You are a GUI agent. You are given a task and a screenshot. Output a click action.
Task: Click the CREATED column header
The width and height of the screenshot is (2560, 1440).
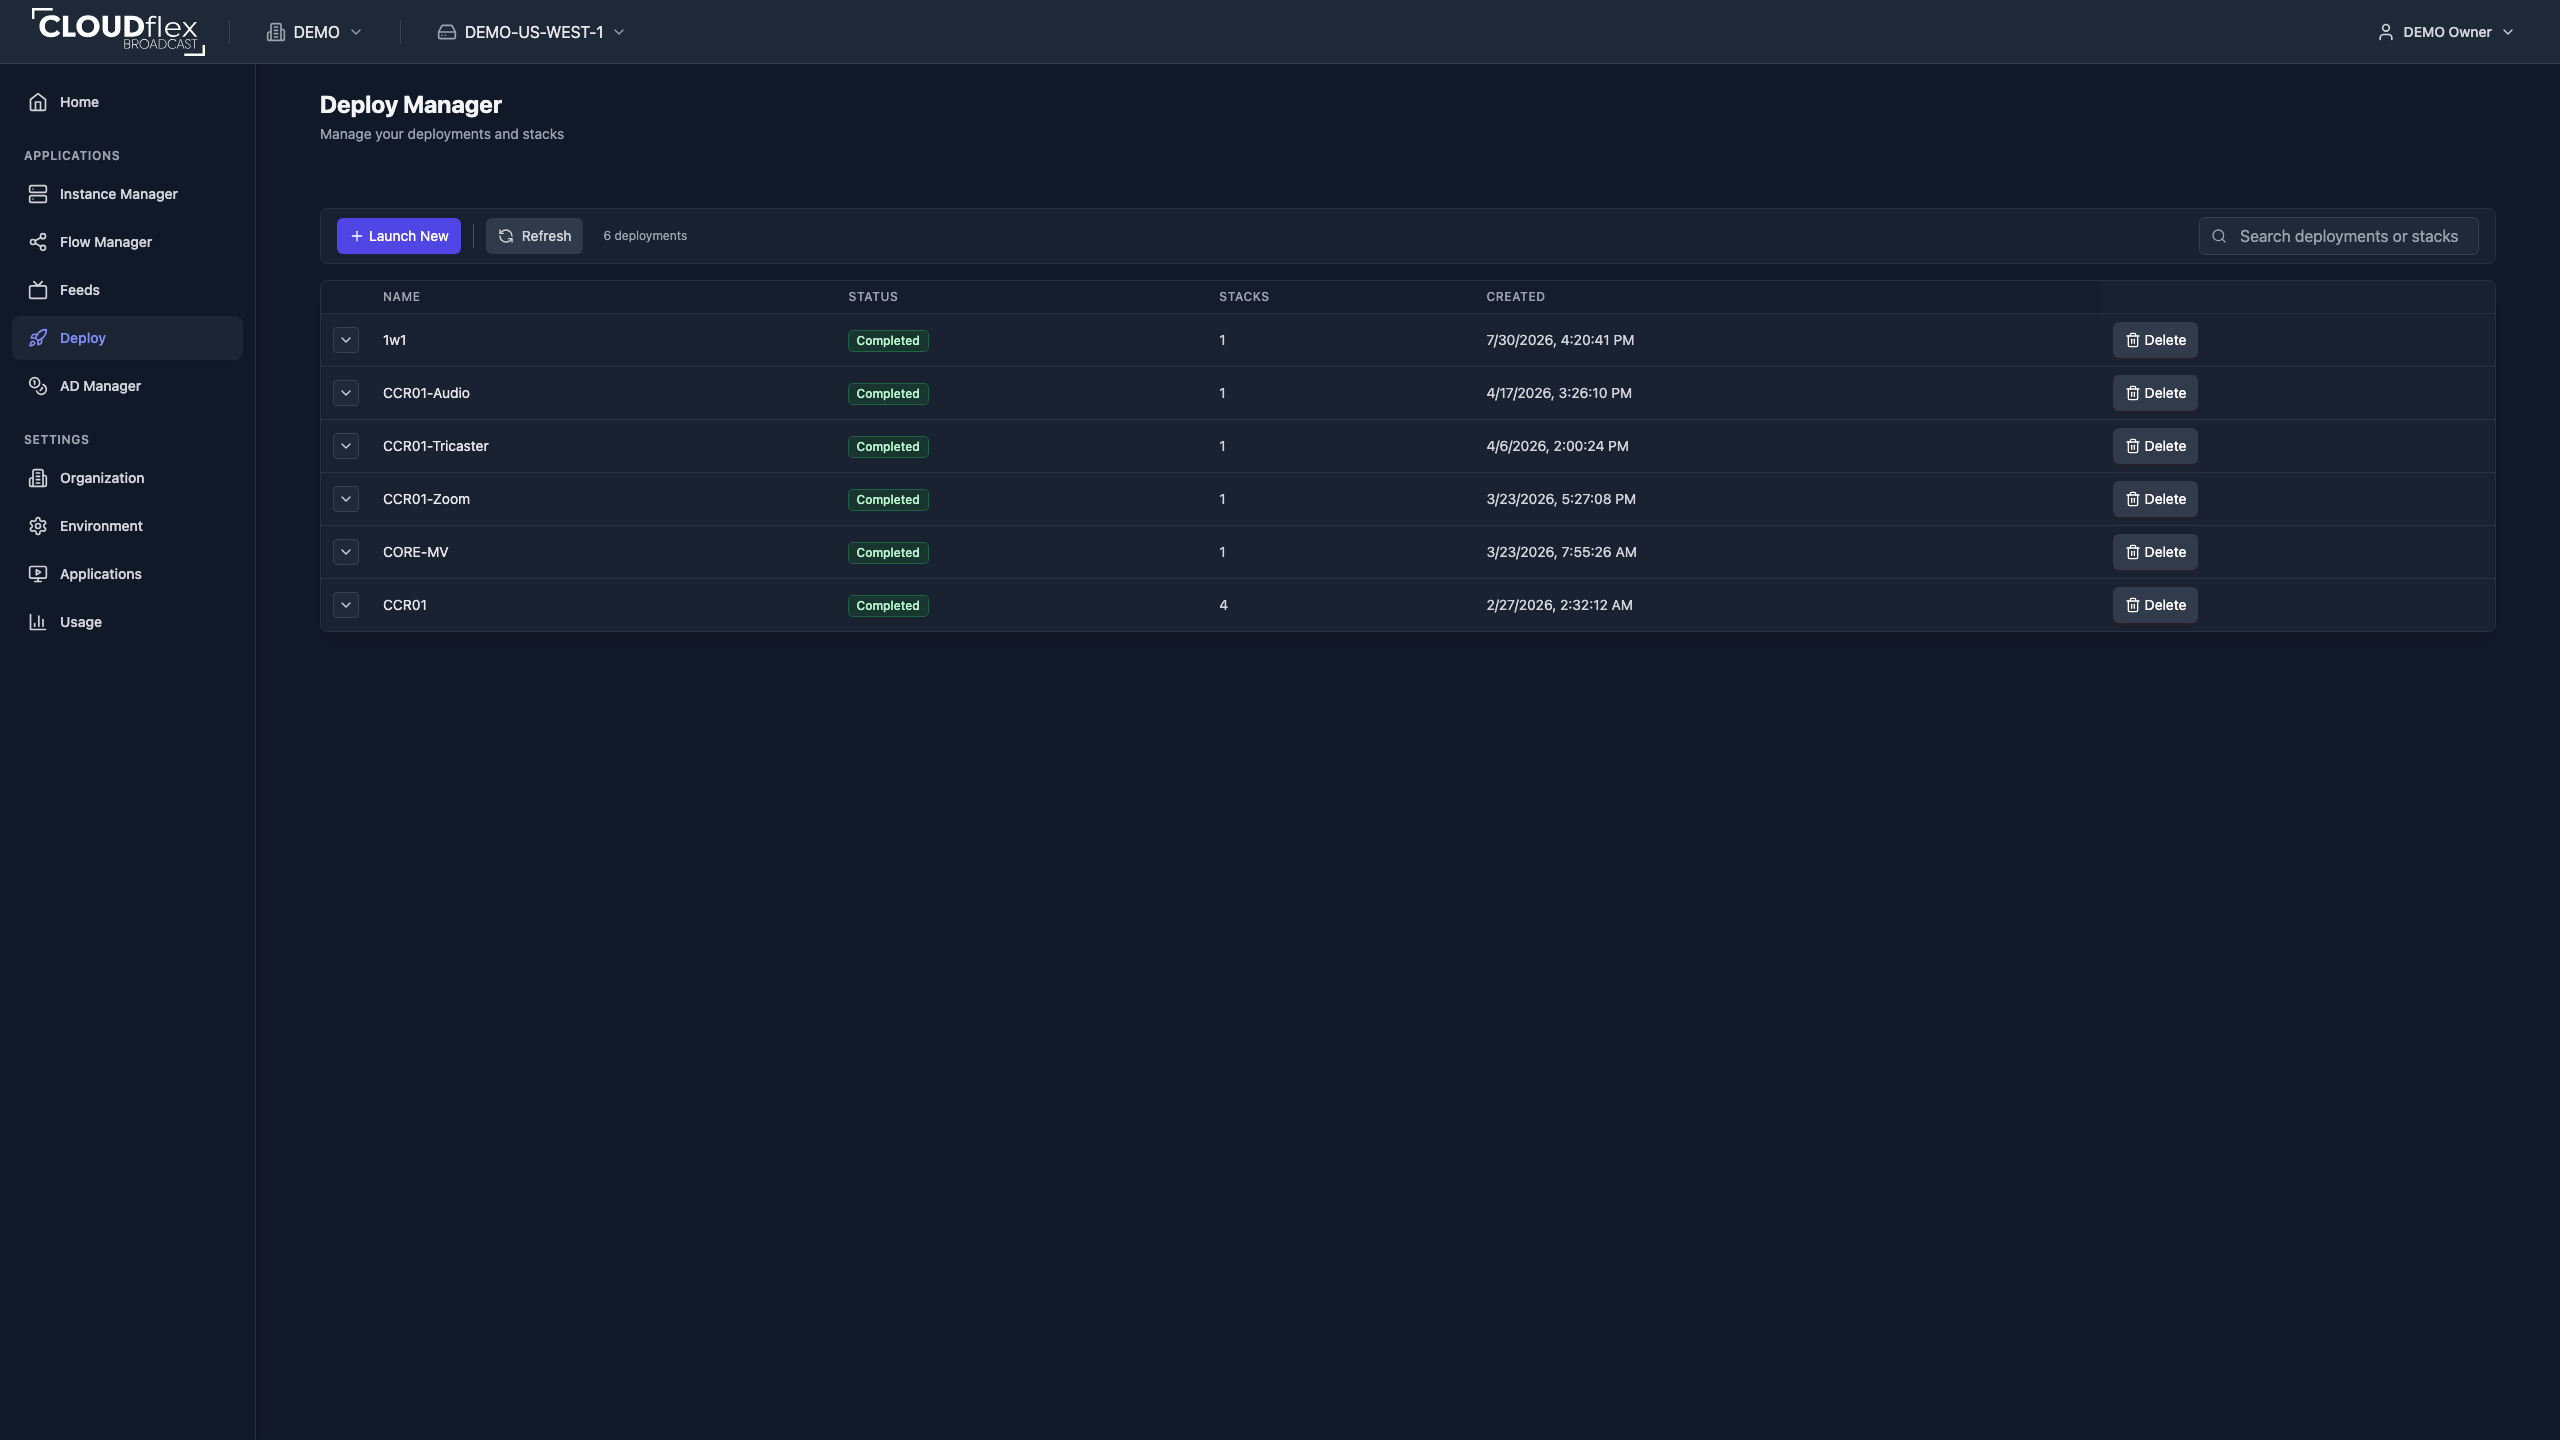click(1515, 297)
